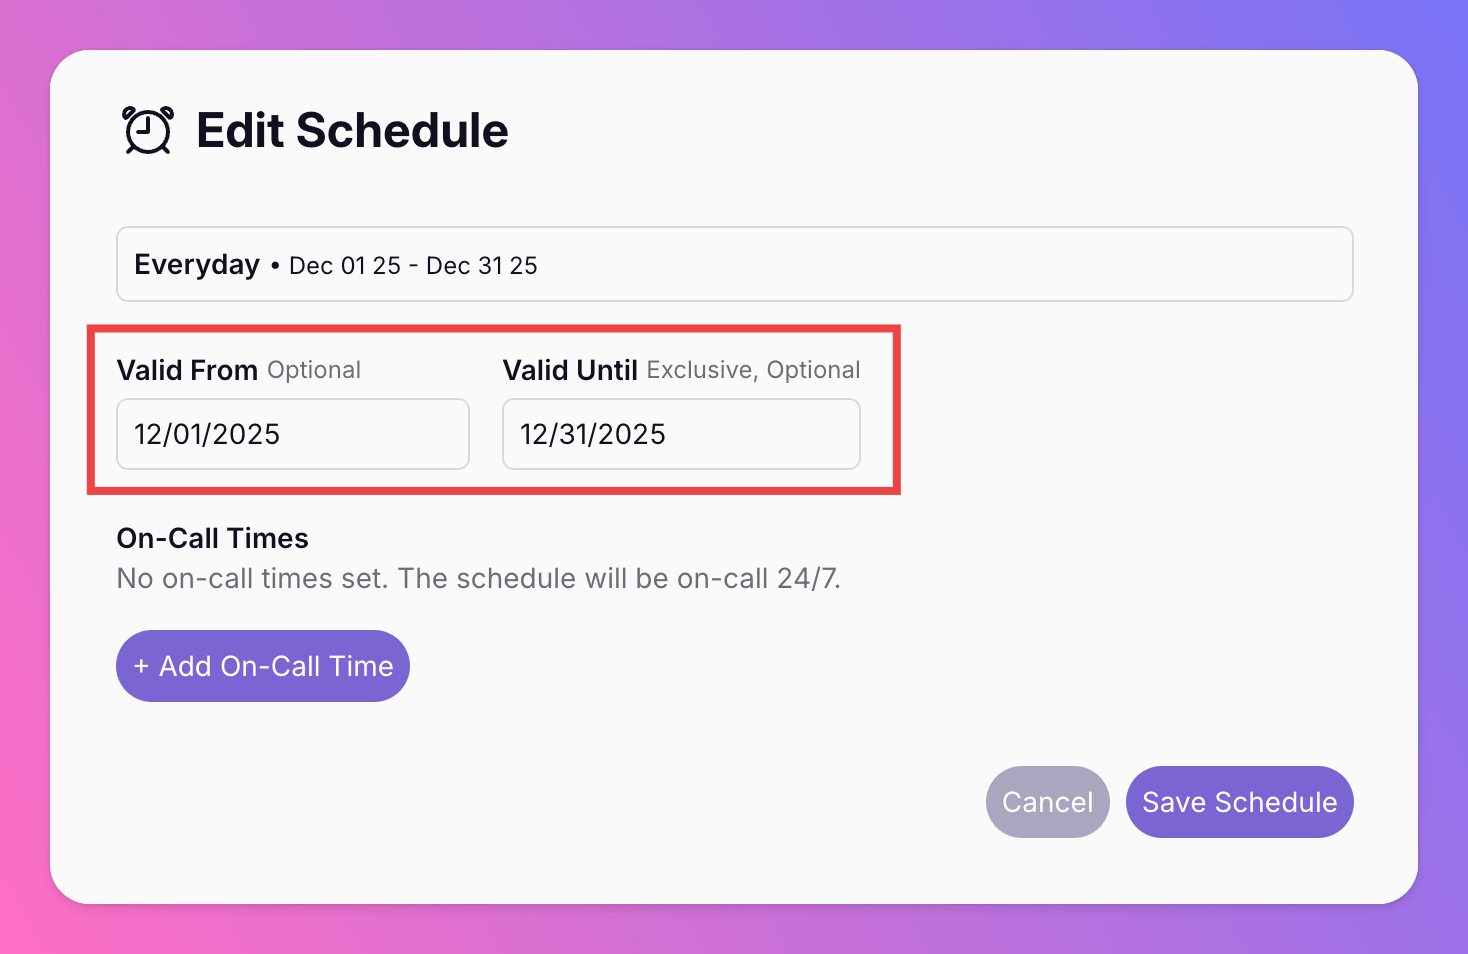Click the plus sign on Add On-Call Time

click(141, 666)
